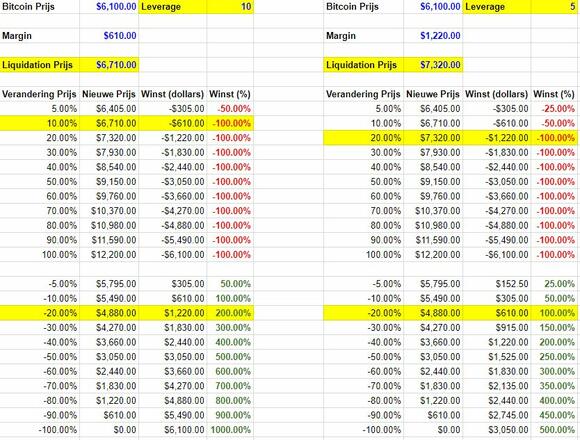Click the 150.00% Winst cell
580x440 pixels.
coord(555,328)
